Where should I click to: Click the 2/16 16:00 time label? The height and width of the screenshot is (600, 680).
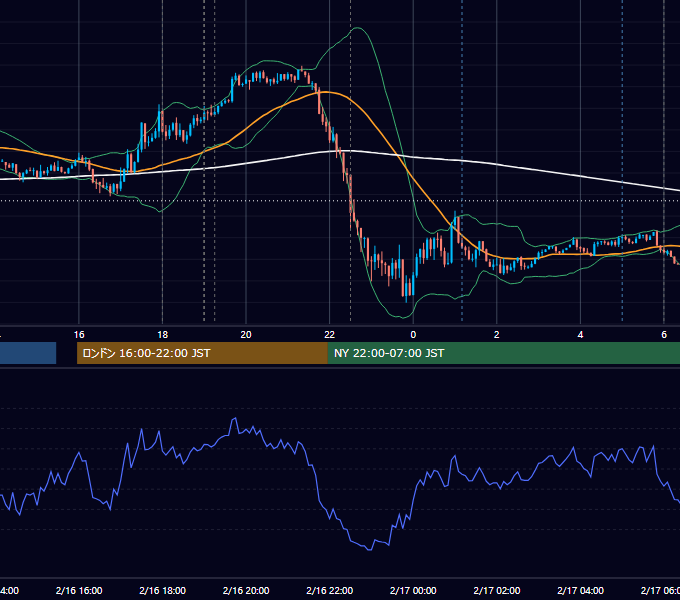(79, 590)
